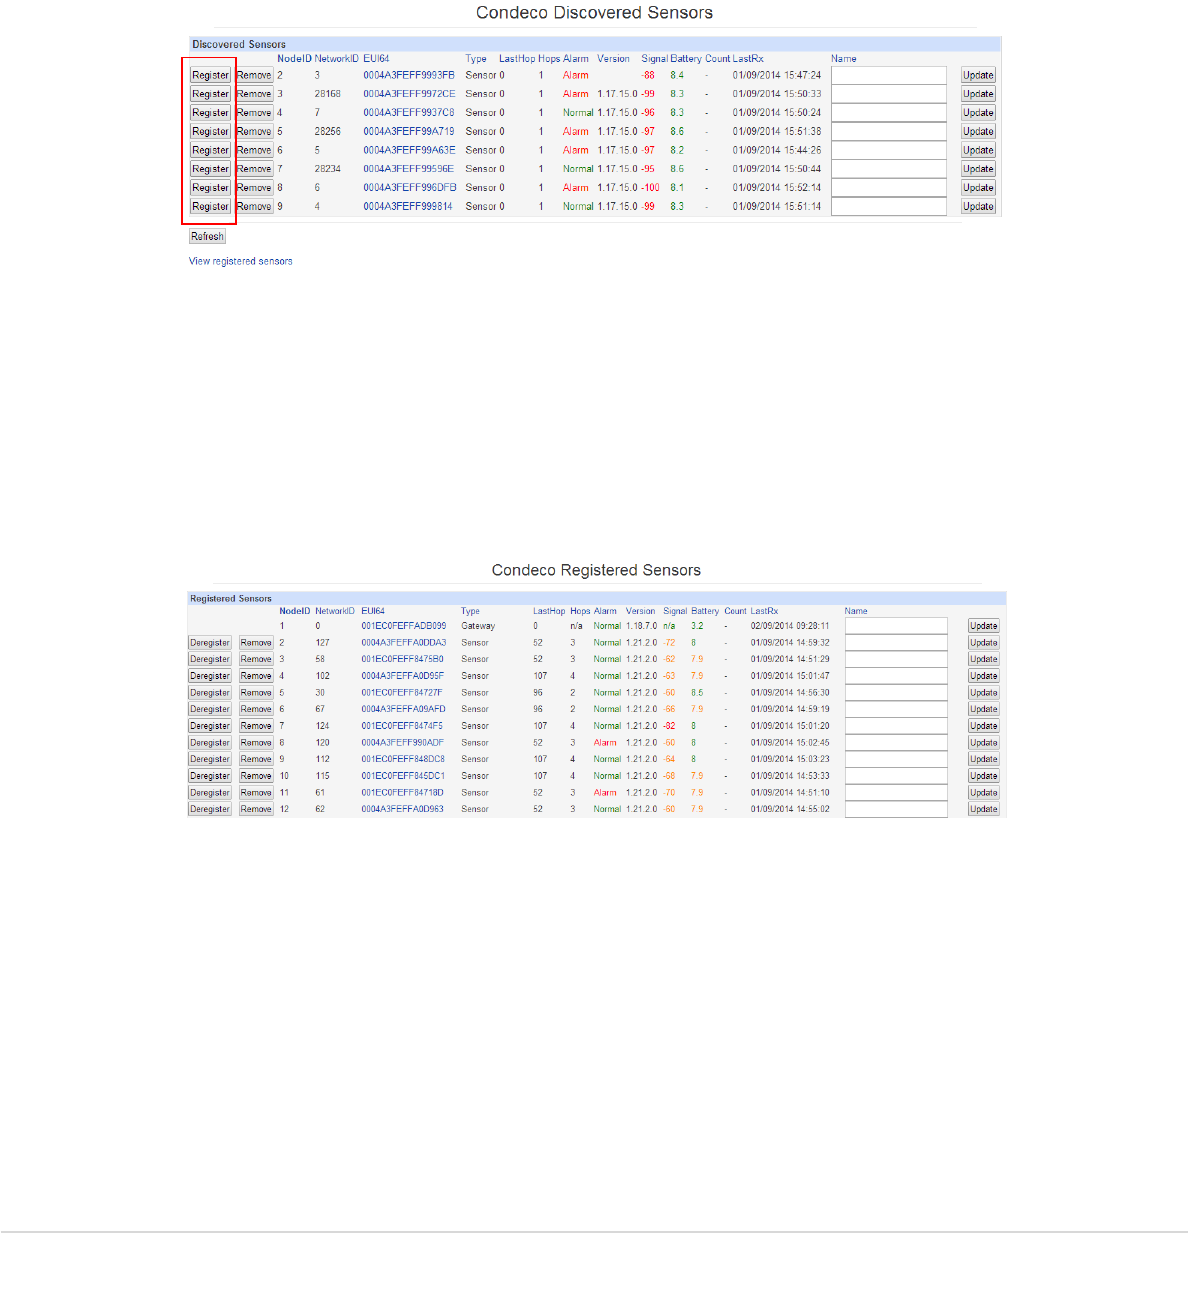This screenshot has height=1302, width=1188.
Task: Register discovered sensor 0004A3FEFF9937C8
Action: (x=210, y=113)
